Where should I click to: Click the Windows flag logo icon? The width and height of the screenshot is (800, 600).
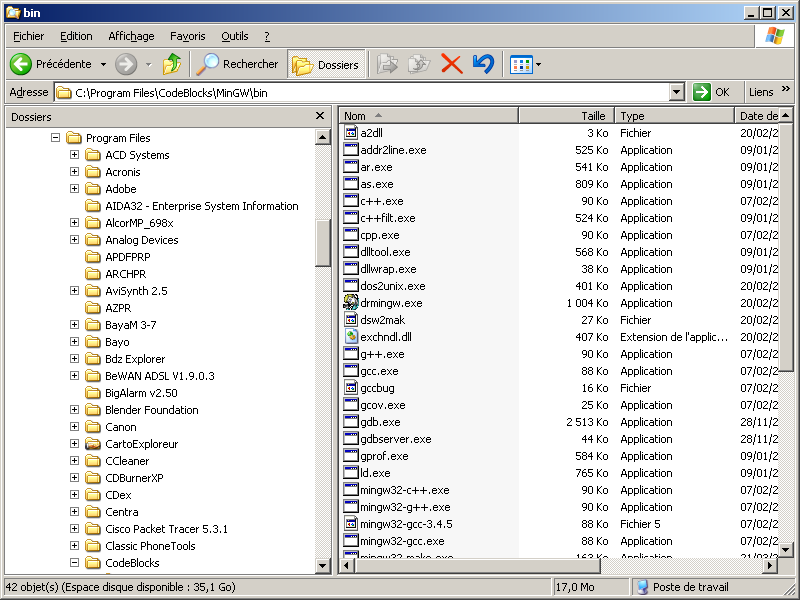tap(774, 36)
